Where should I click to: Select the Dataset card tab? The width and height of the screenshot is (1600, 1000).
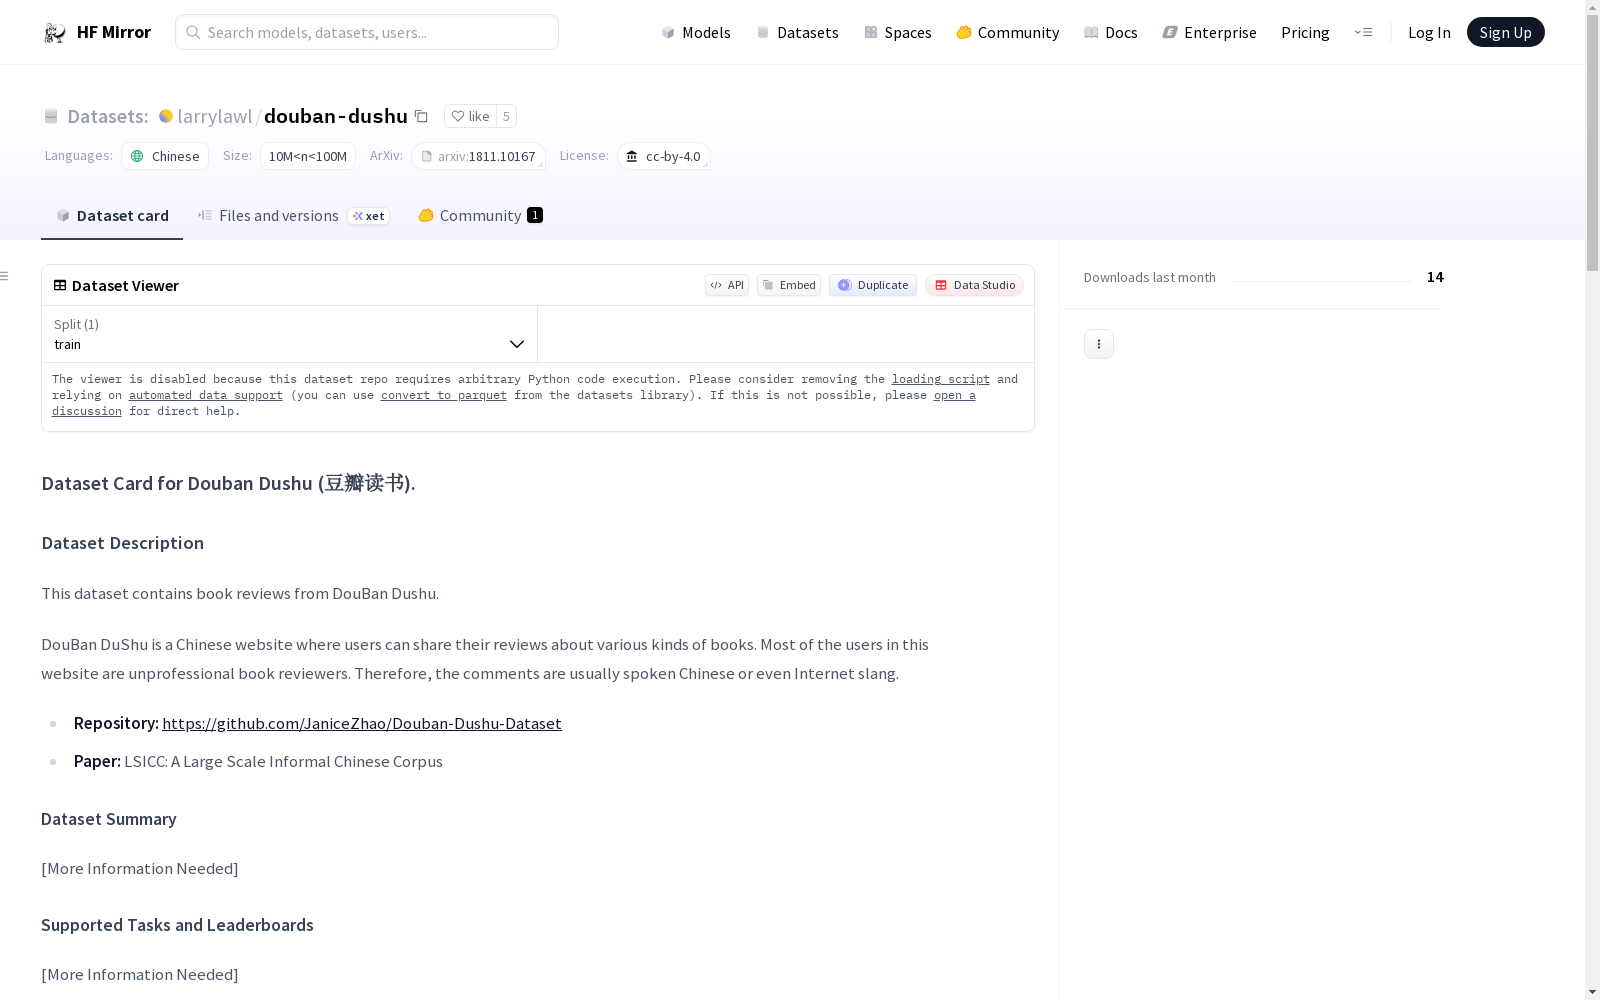(x=112, y=216)
